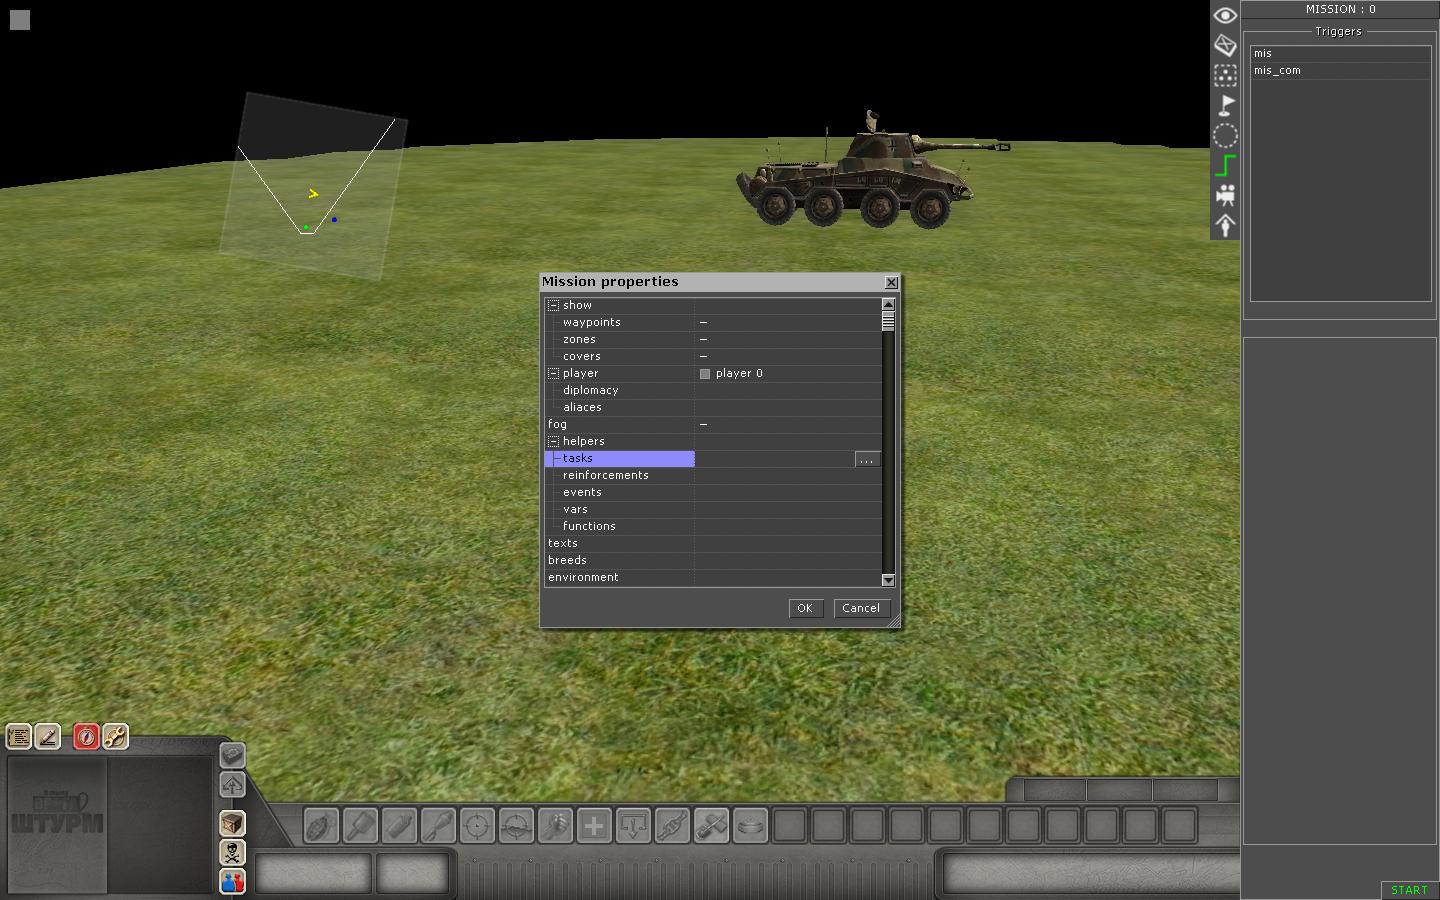The width and height of the screenshot is (1440, 900).
Task: Click the skull and crossbones icon
Action: point(232,852)
